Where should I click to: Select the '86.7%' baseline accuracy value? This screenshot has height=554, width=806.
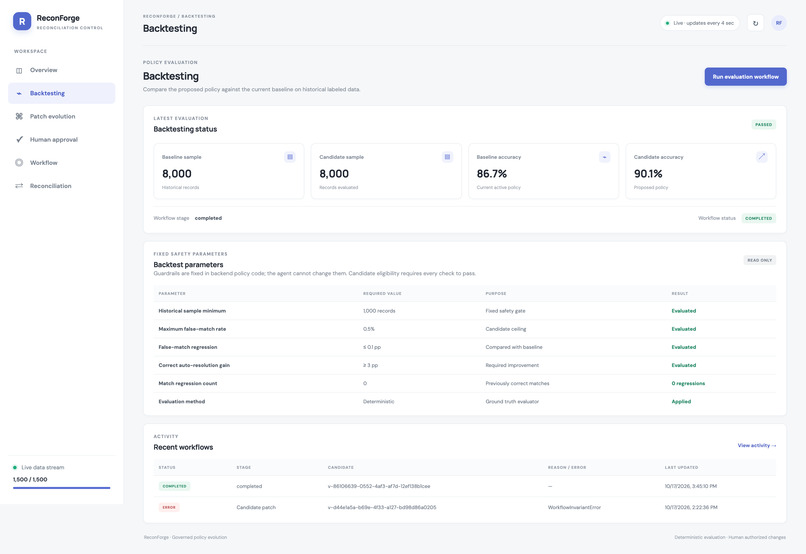pos(492,174)
